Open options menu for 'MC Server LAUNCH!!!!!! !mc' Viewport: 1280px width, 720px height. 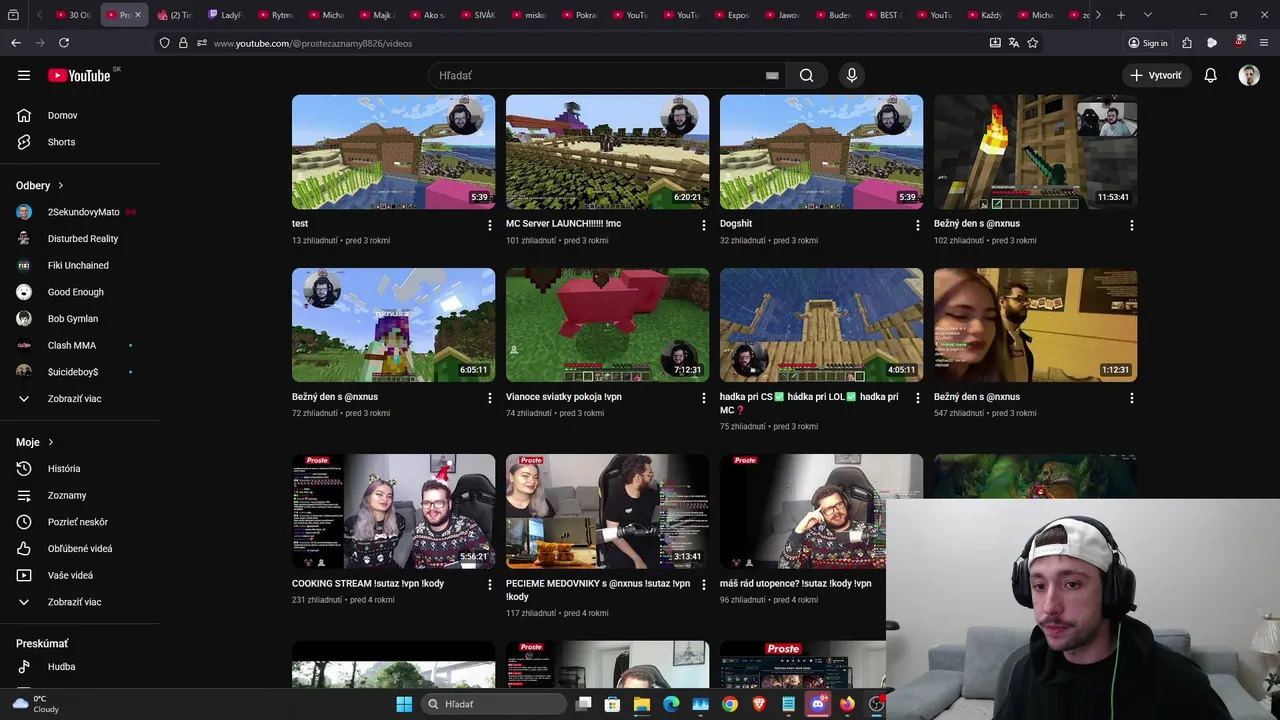[x=703, y=225]
